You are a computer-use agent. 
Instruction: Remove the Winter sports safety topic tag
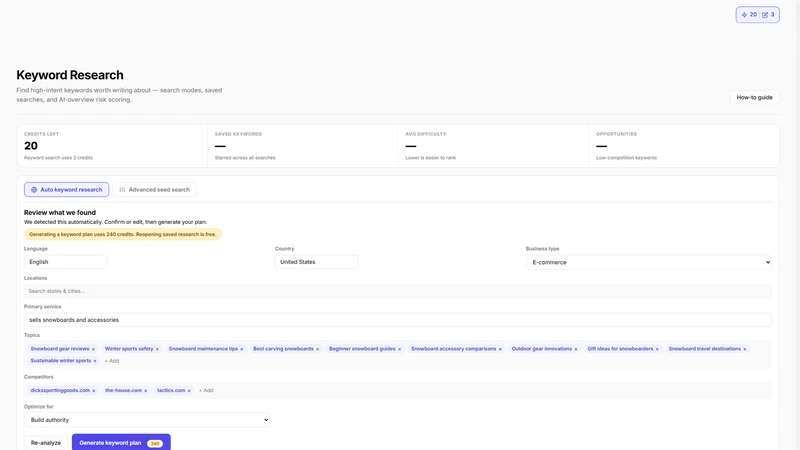coord(157,349)
